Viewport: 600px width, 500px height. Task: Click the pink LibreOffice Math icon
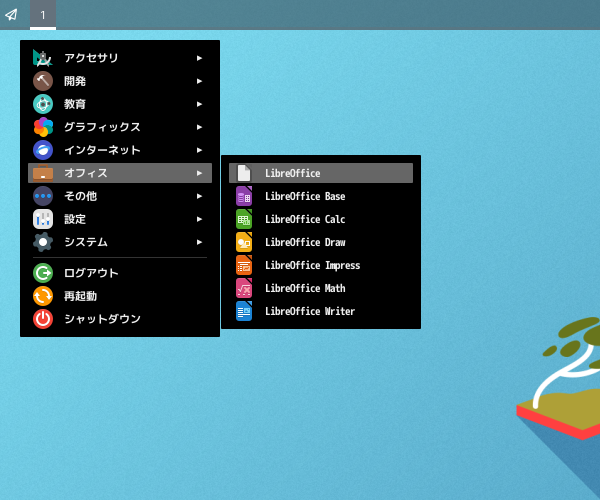click(244, 288)
